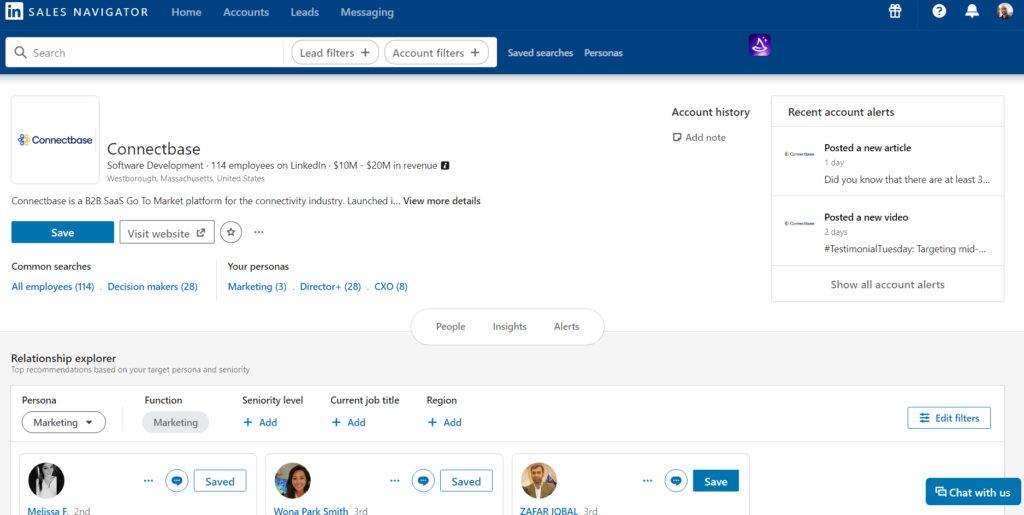Switch to the Alerts tab
Screen dimensions: 1024x515
click(x=566, y=326)
